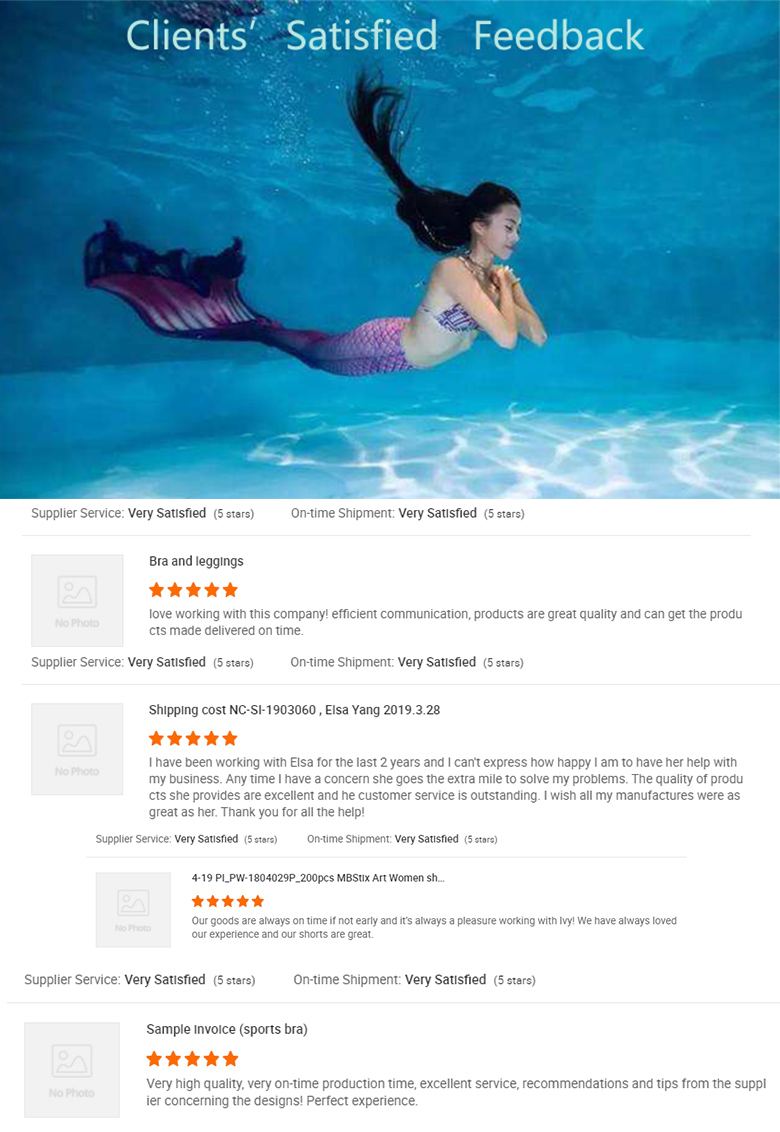Click the mermaid underwater banner photo

(x=390, y=274)
